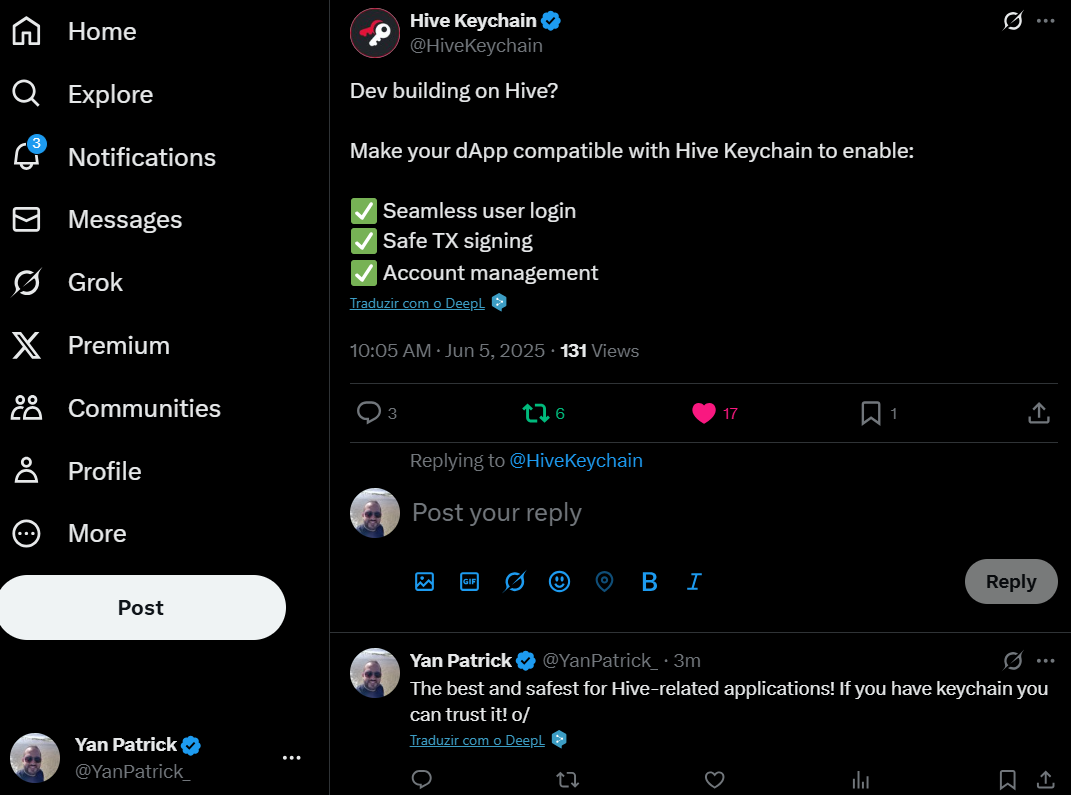This screenshot has height=795, width=1071.
Task: Expand account menu next to @YanPatrick_
Action: click(x=292, y=757)
